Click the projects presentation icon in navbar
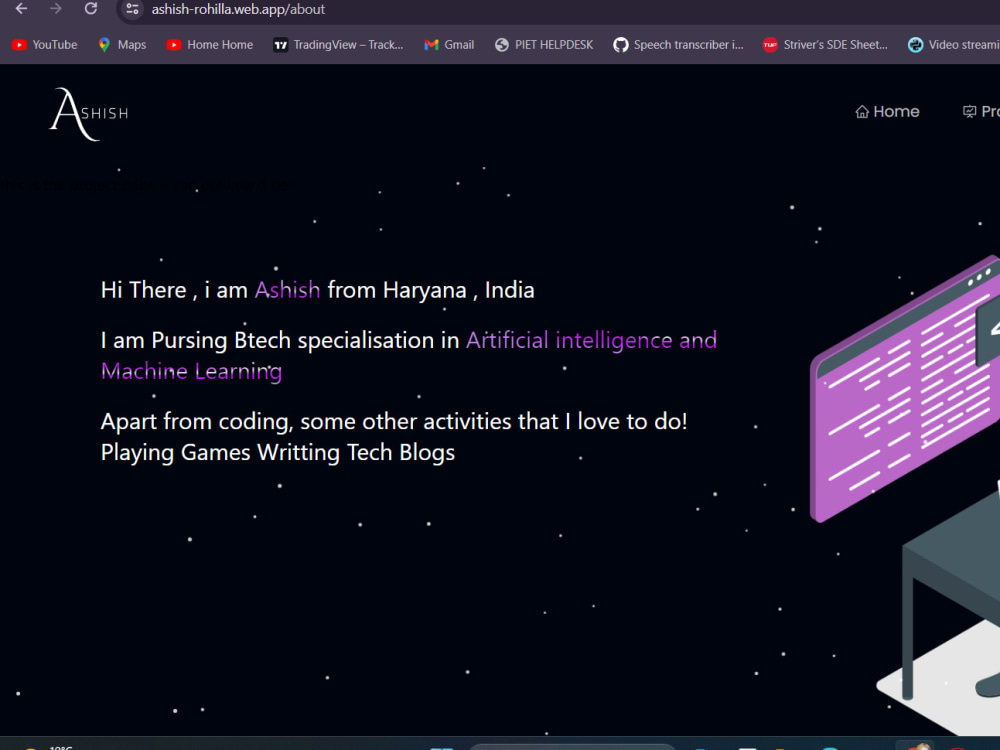Image resolution: width=1000 pixels, height=750 pixels. 969,112
